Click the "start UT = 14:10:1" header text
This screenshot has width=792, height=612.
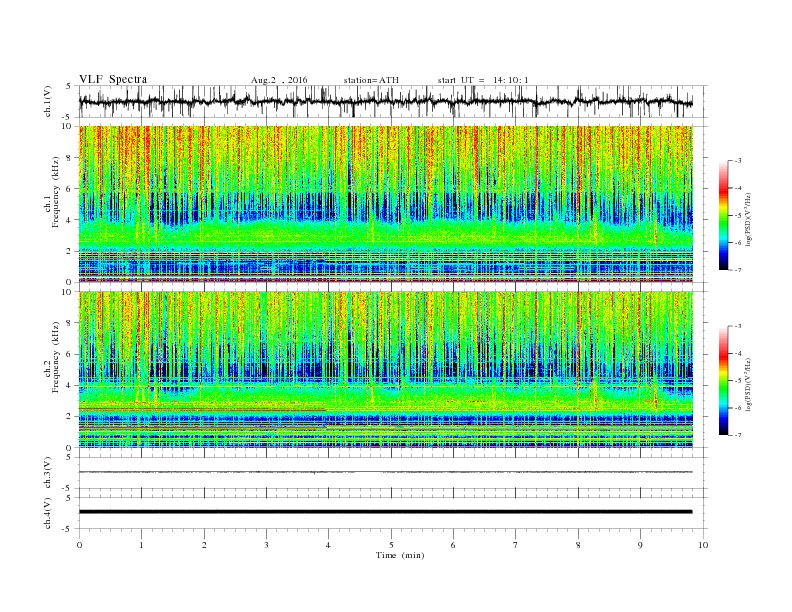[x=483, y=80]
